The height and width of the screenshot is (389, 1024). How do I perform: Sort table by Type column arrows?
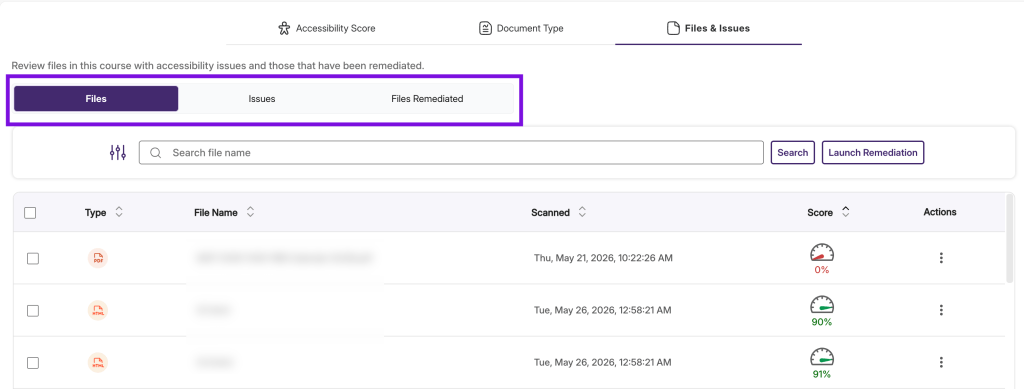[119, 212]
